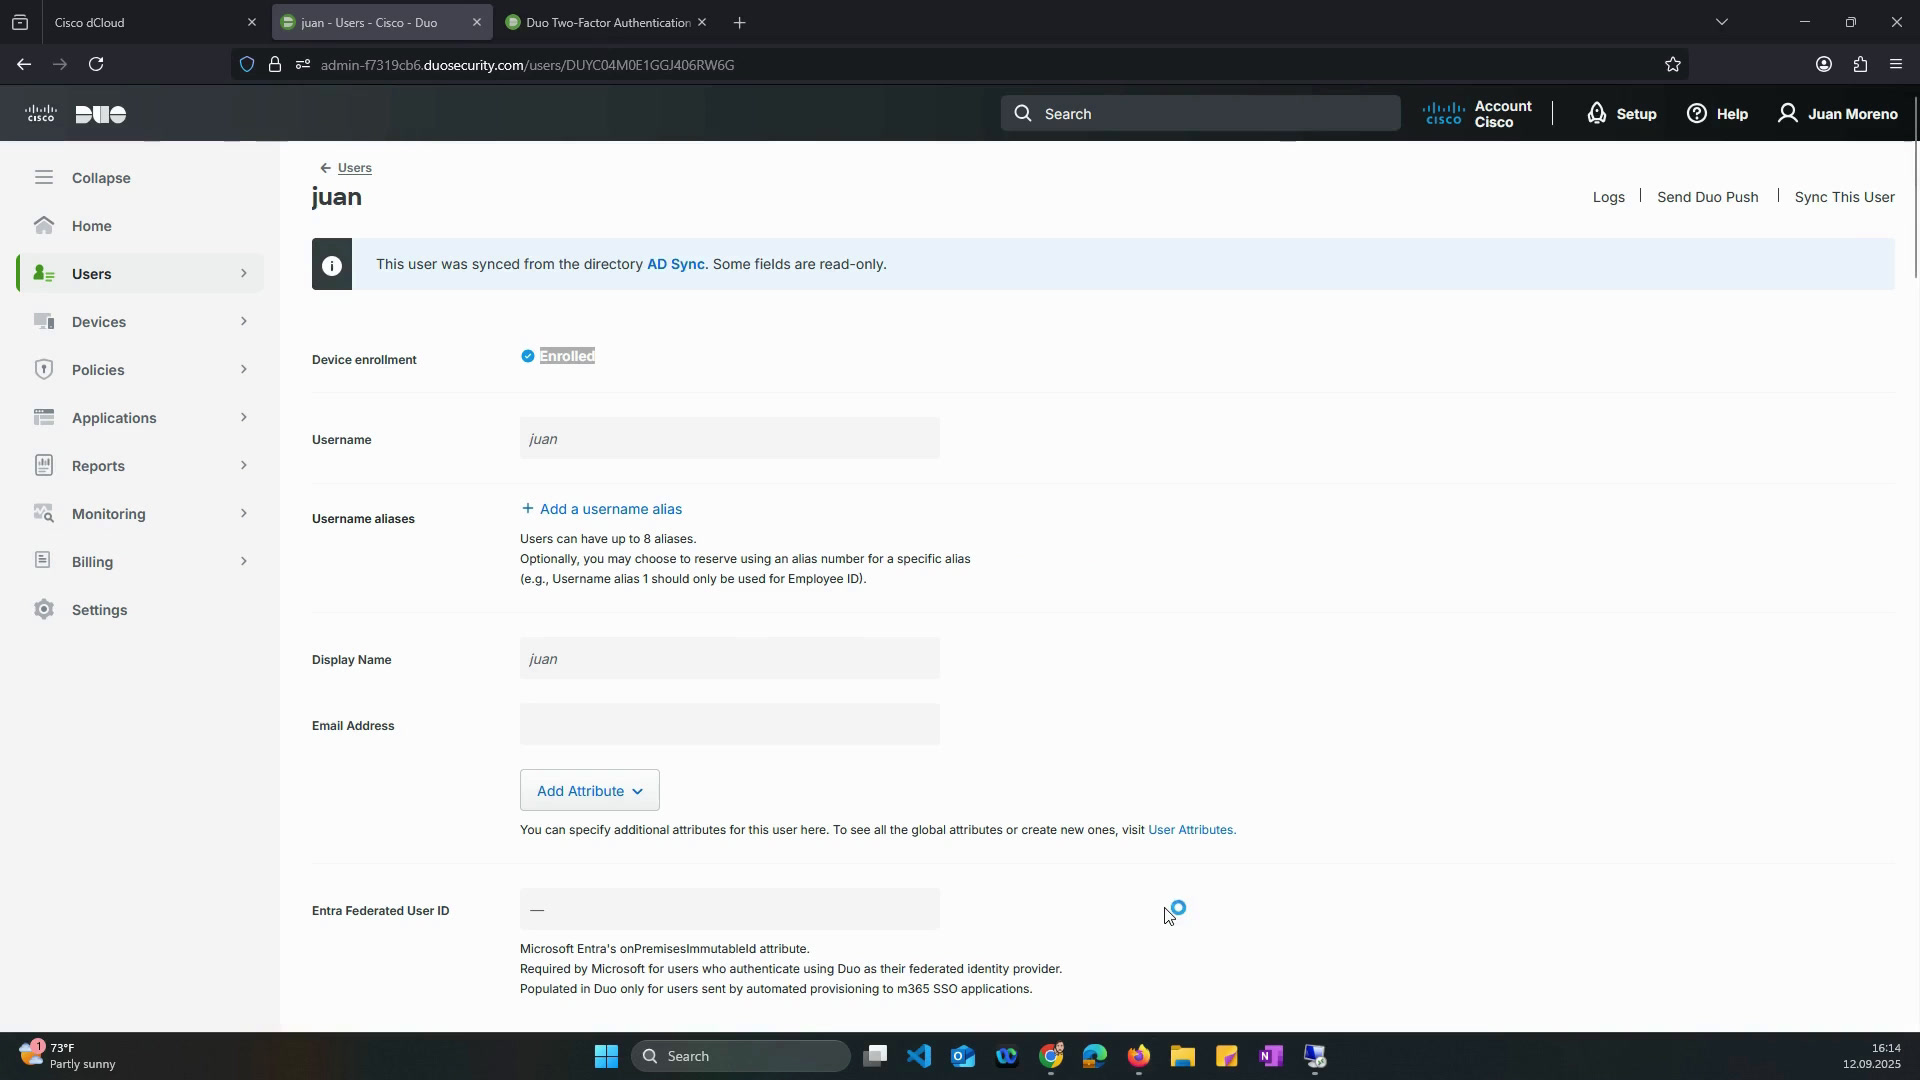Click the Billing sidebar icon
This screenshot has height=1080, width=1920.
[43, 561]
